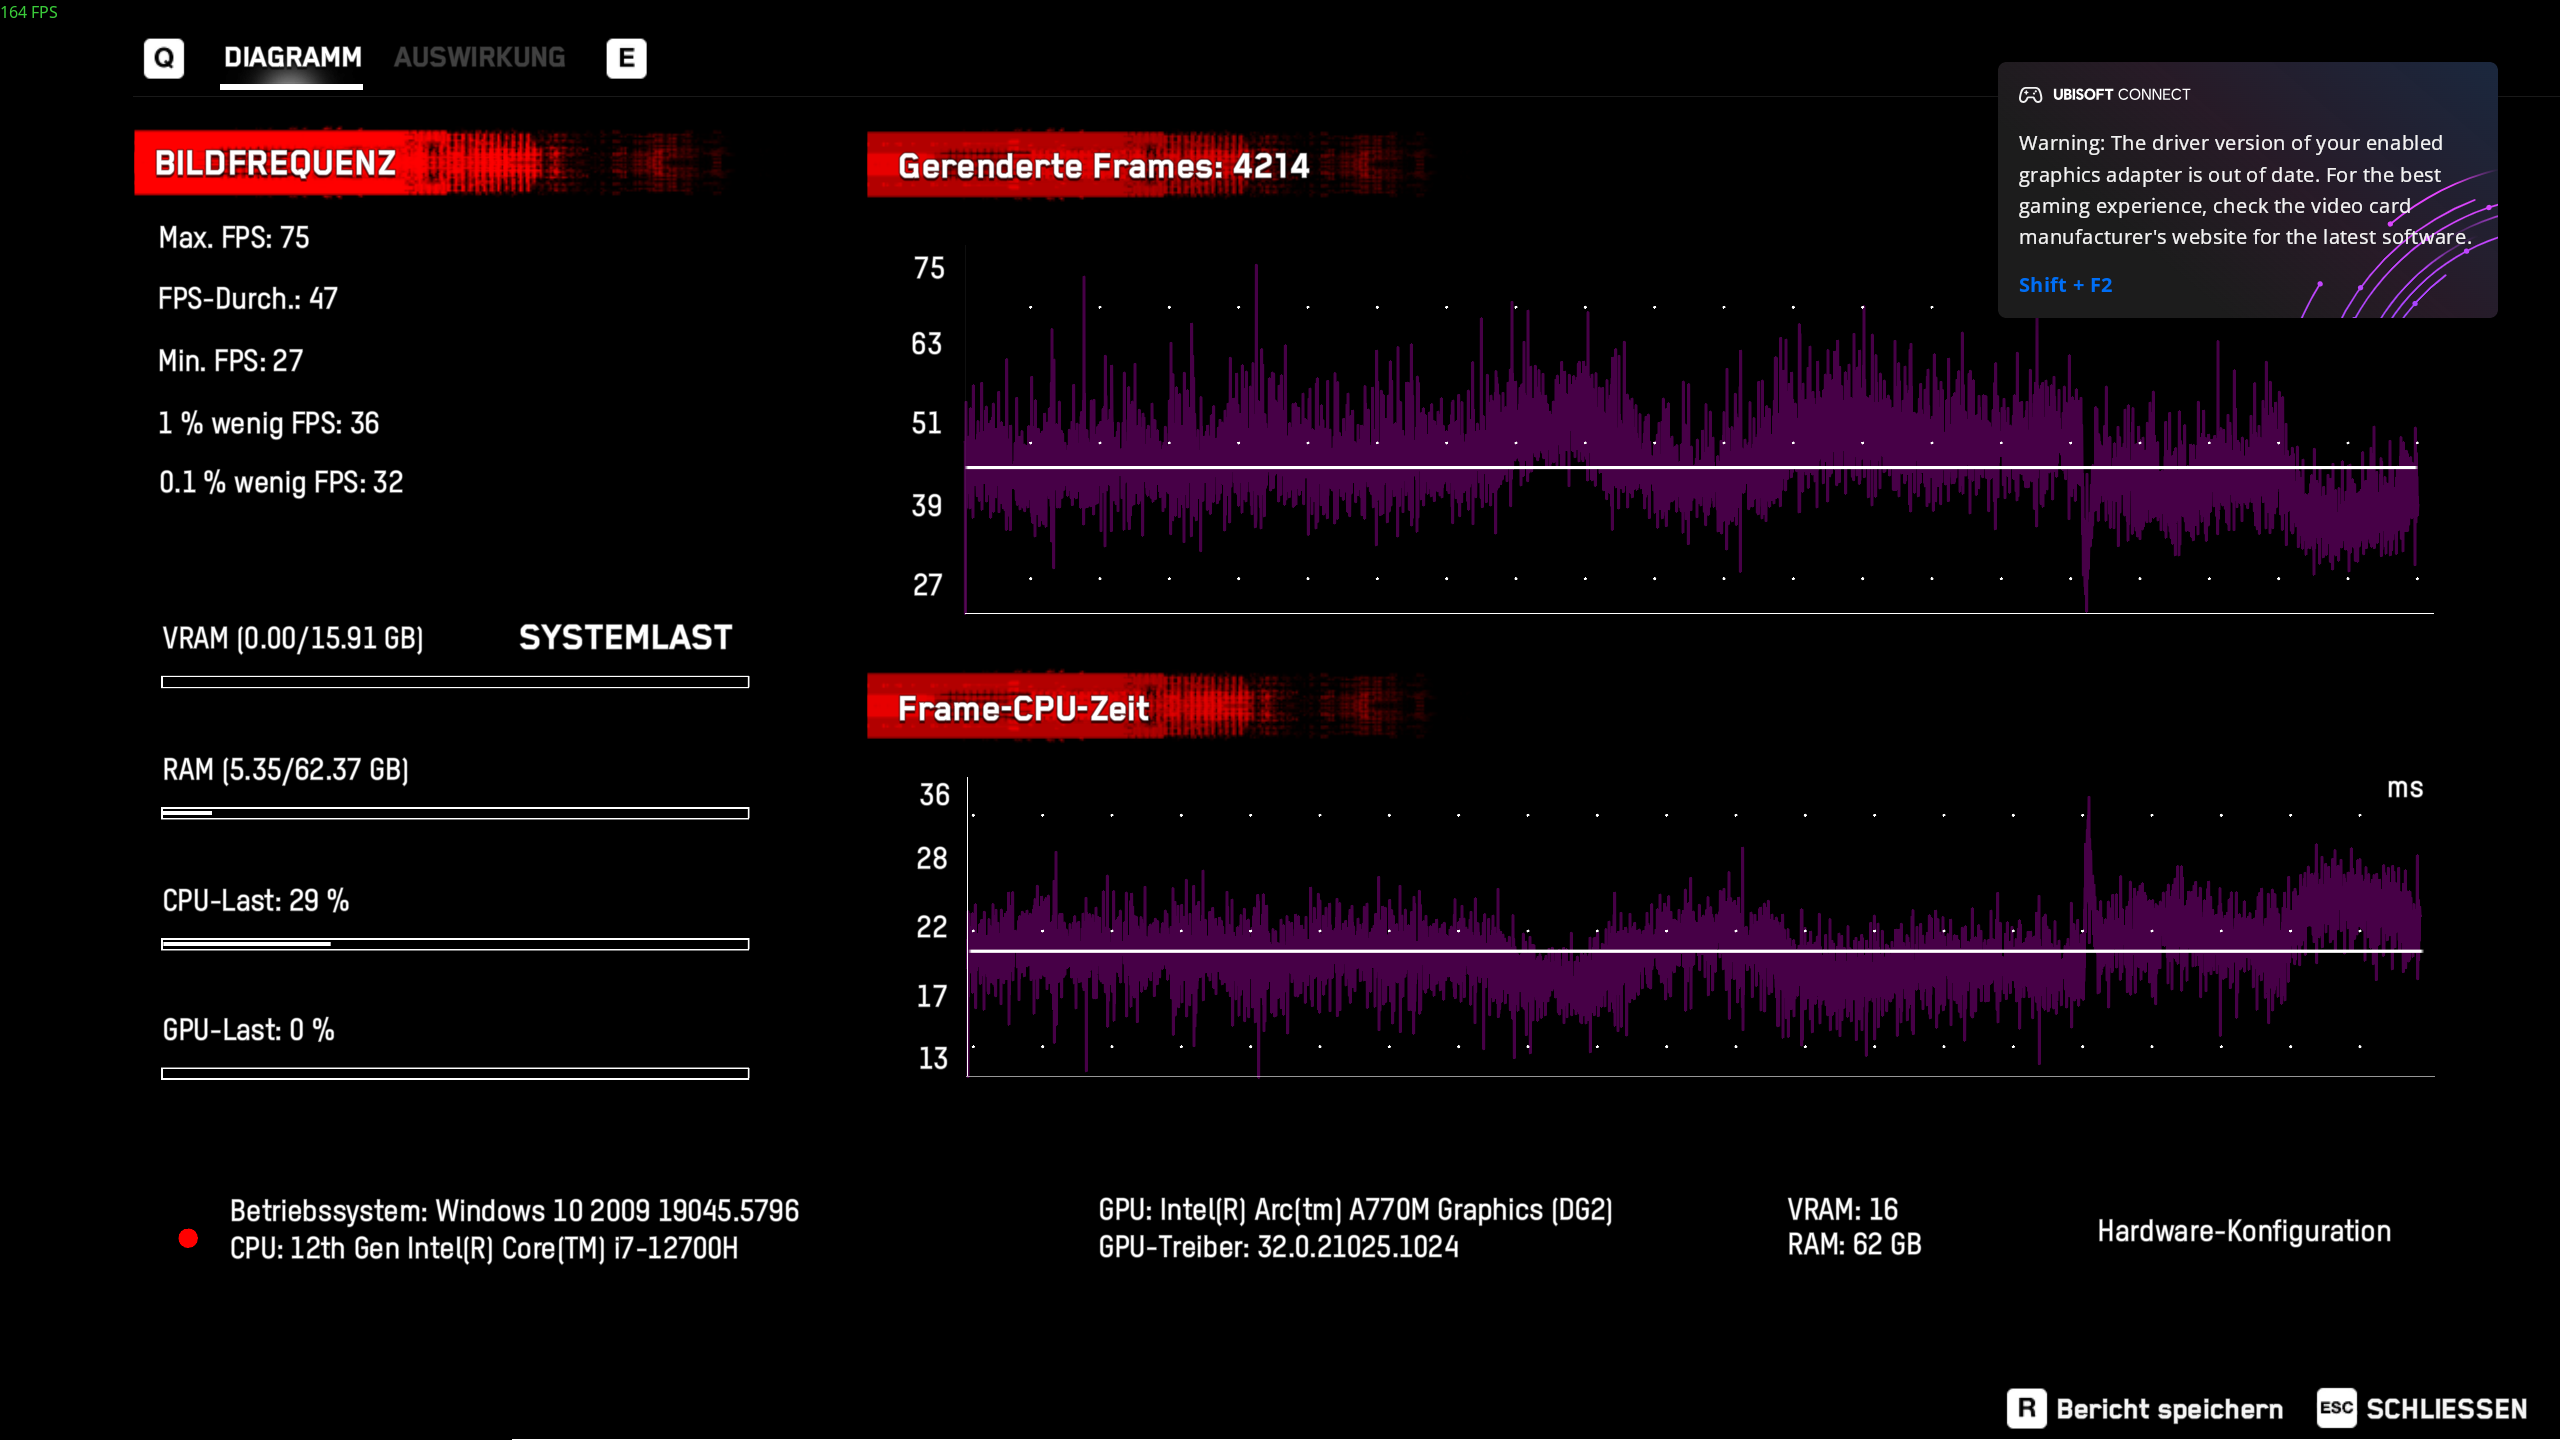Click the Gerenderte Frames graph header
This screenshot has height=1440, width=2560.
click(x=1103, y=166)
